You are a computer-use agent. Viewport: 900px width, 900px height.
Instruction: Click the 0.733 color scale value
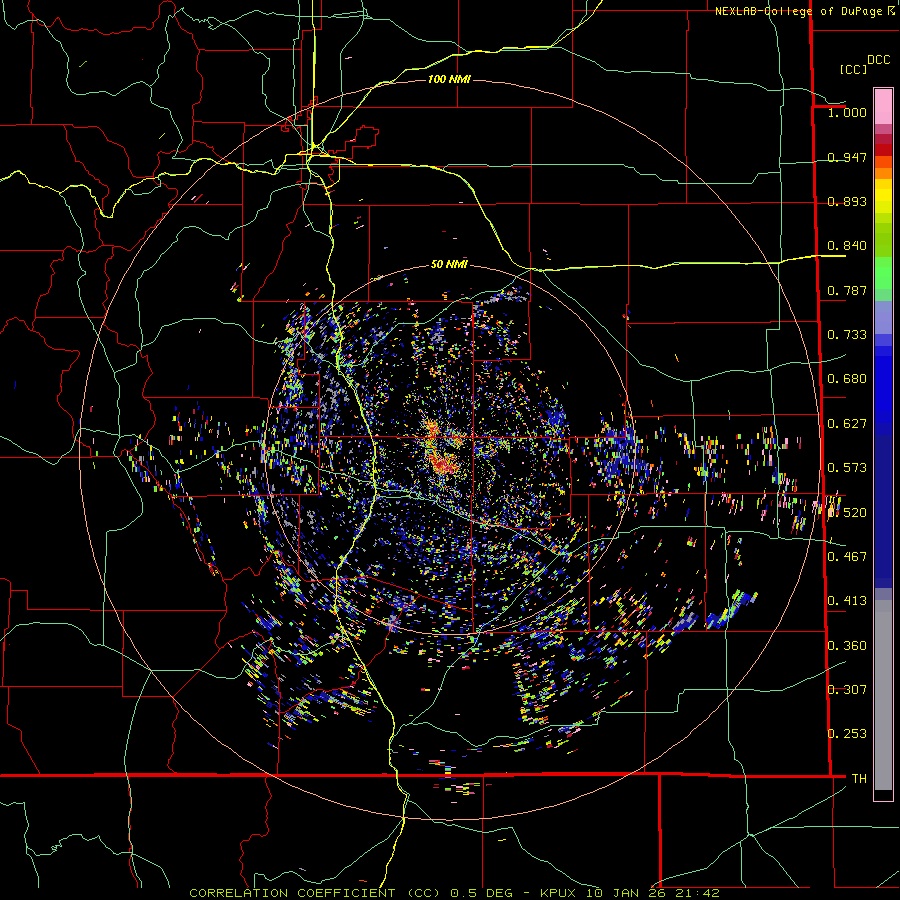click(847, 335)
